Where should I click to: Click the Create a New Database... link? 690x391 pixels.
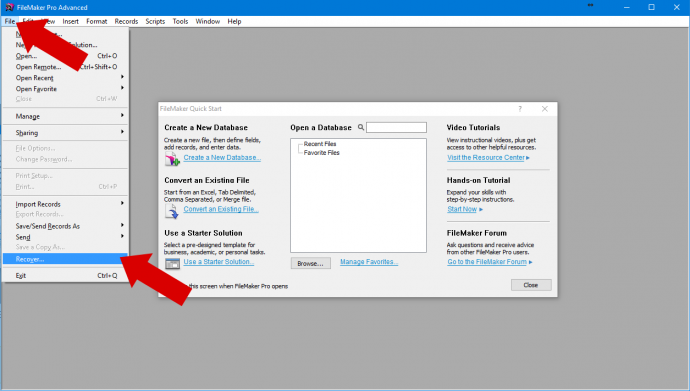222,157
